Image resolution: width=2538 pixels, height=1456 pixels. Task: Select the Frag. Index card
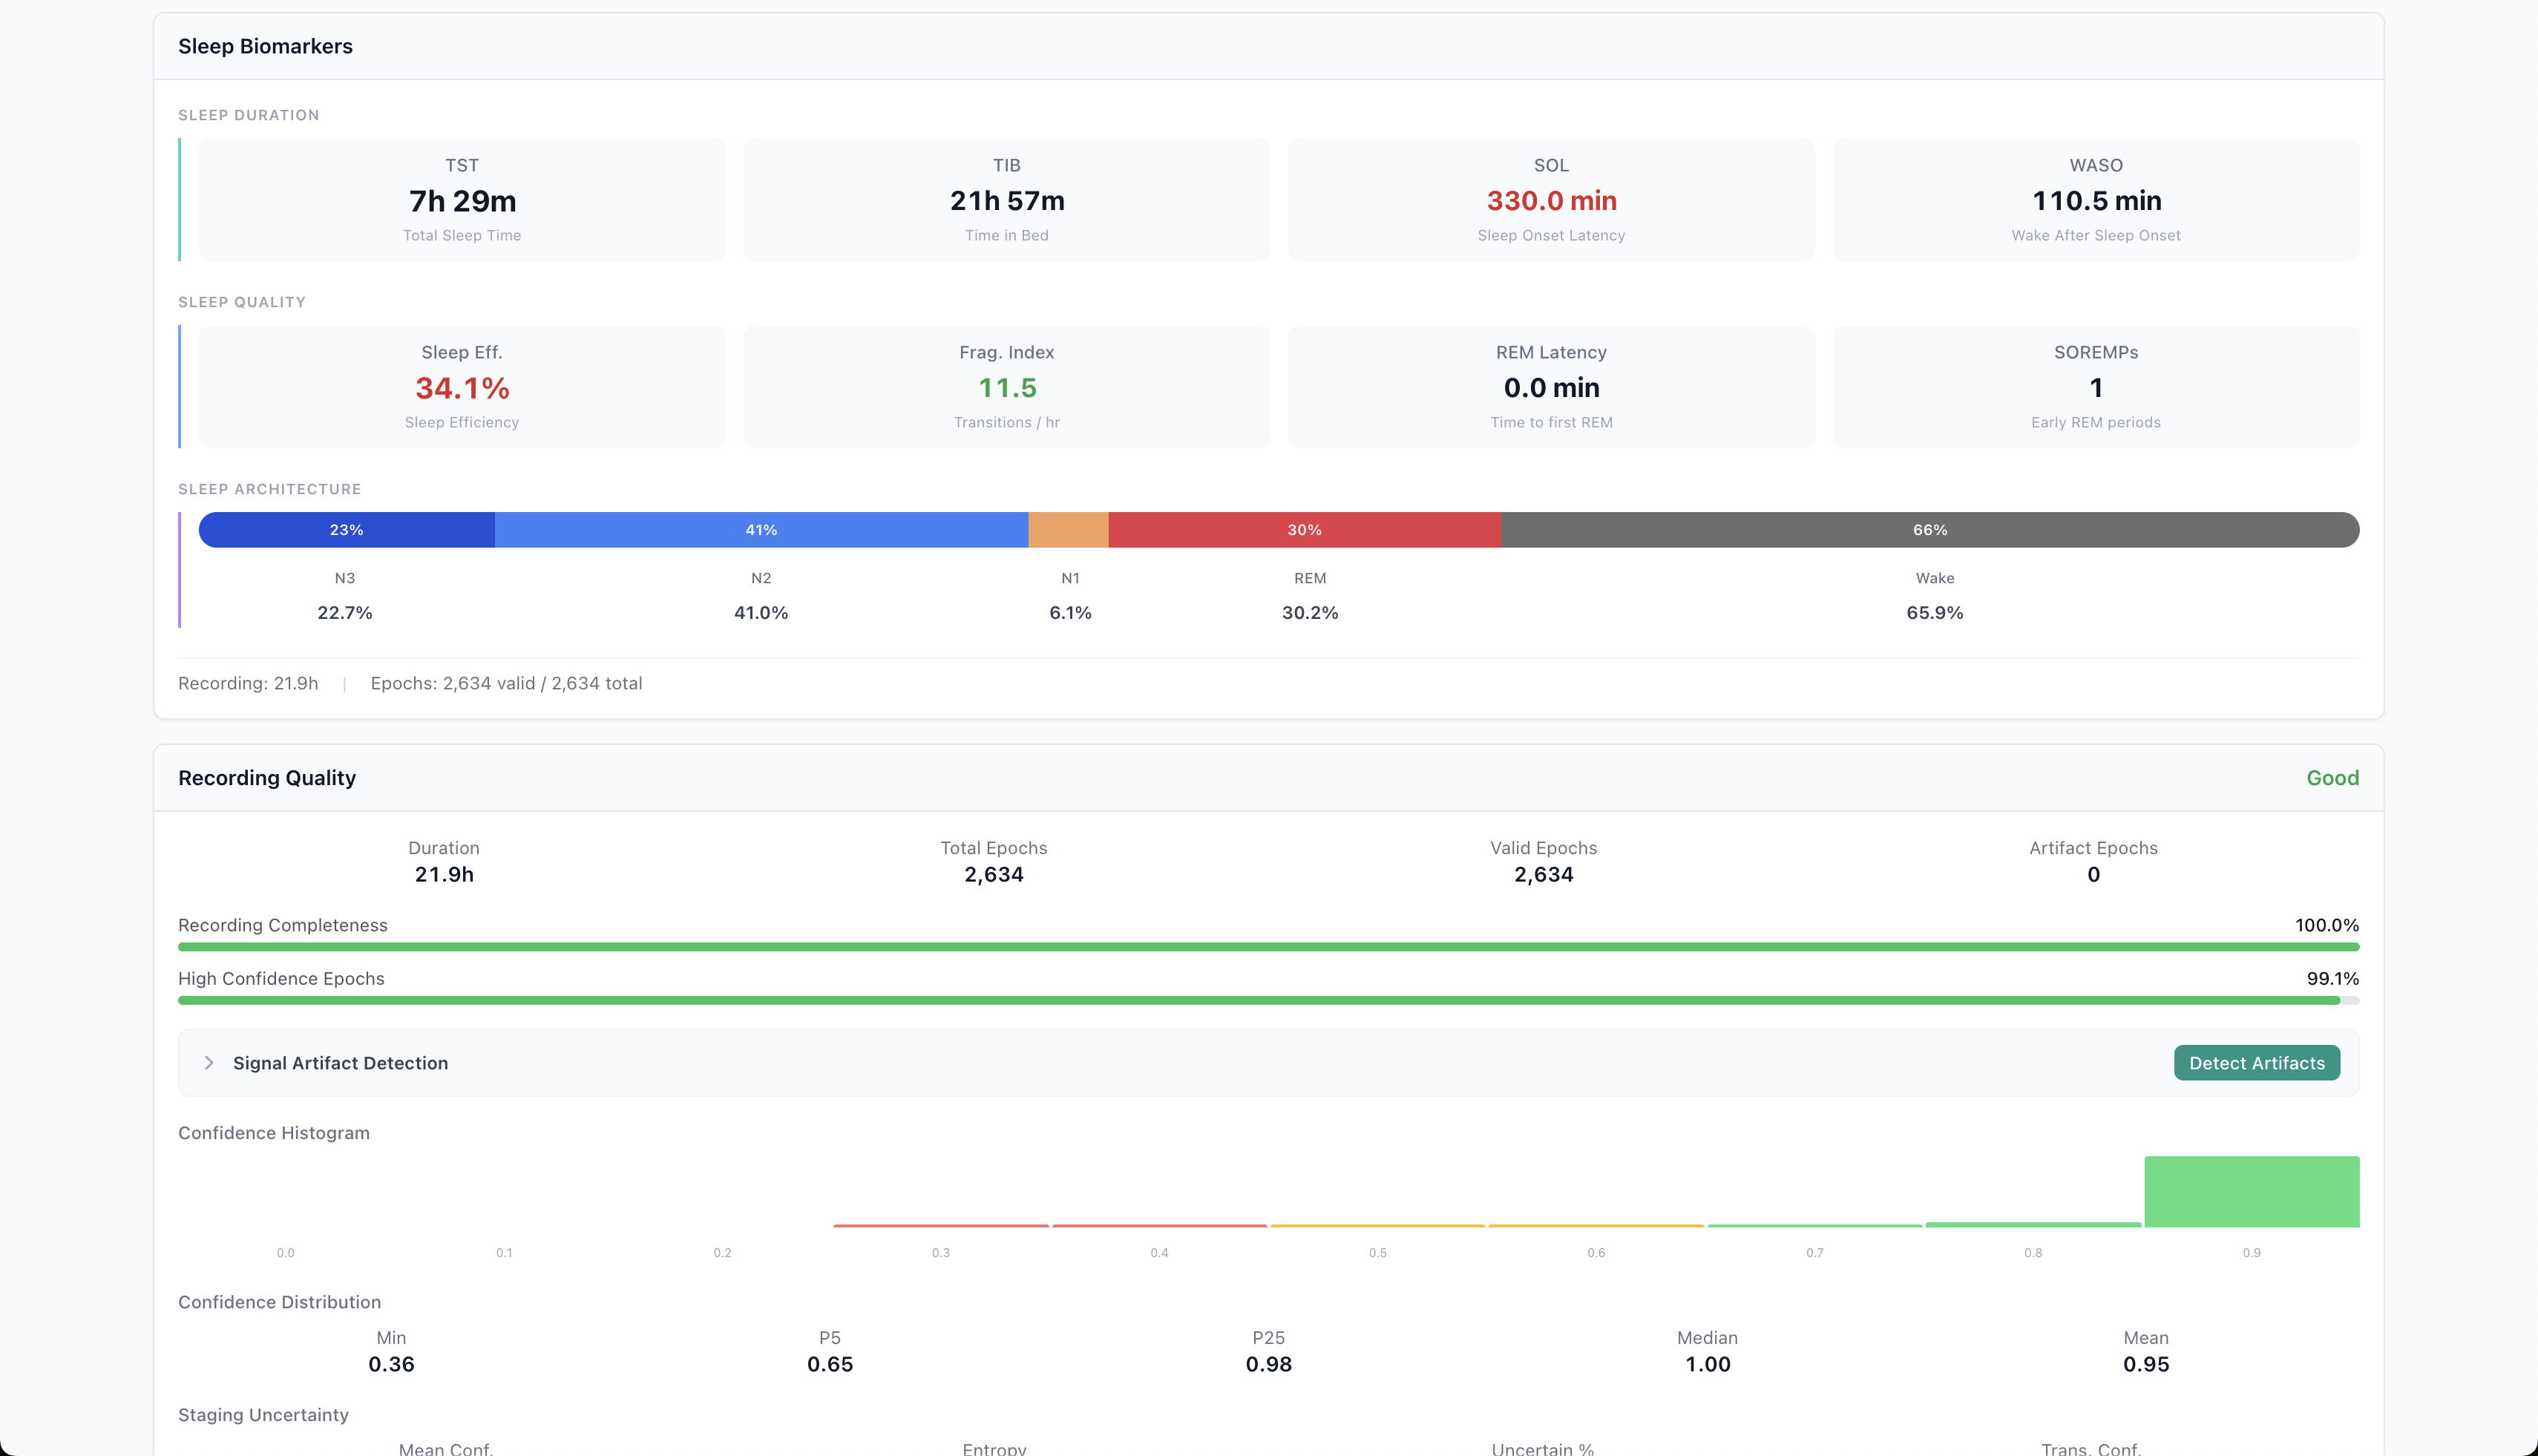(1006, 387)
